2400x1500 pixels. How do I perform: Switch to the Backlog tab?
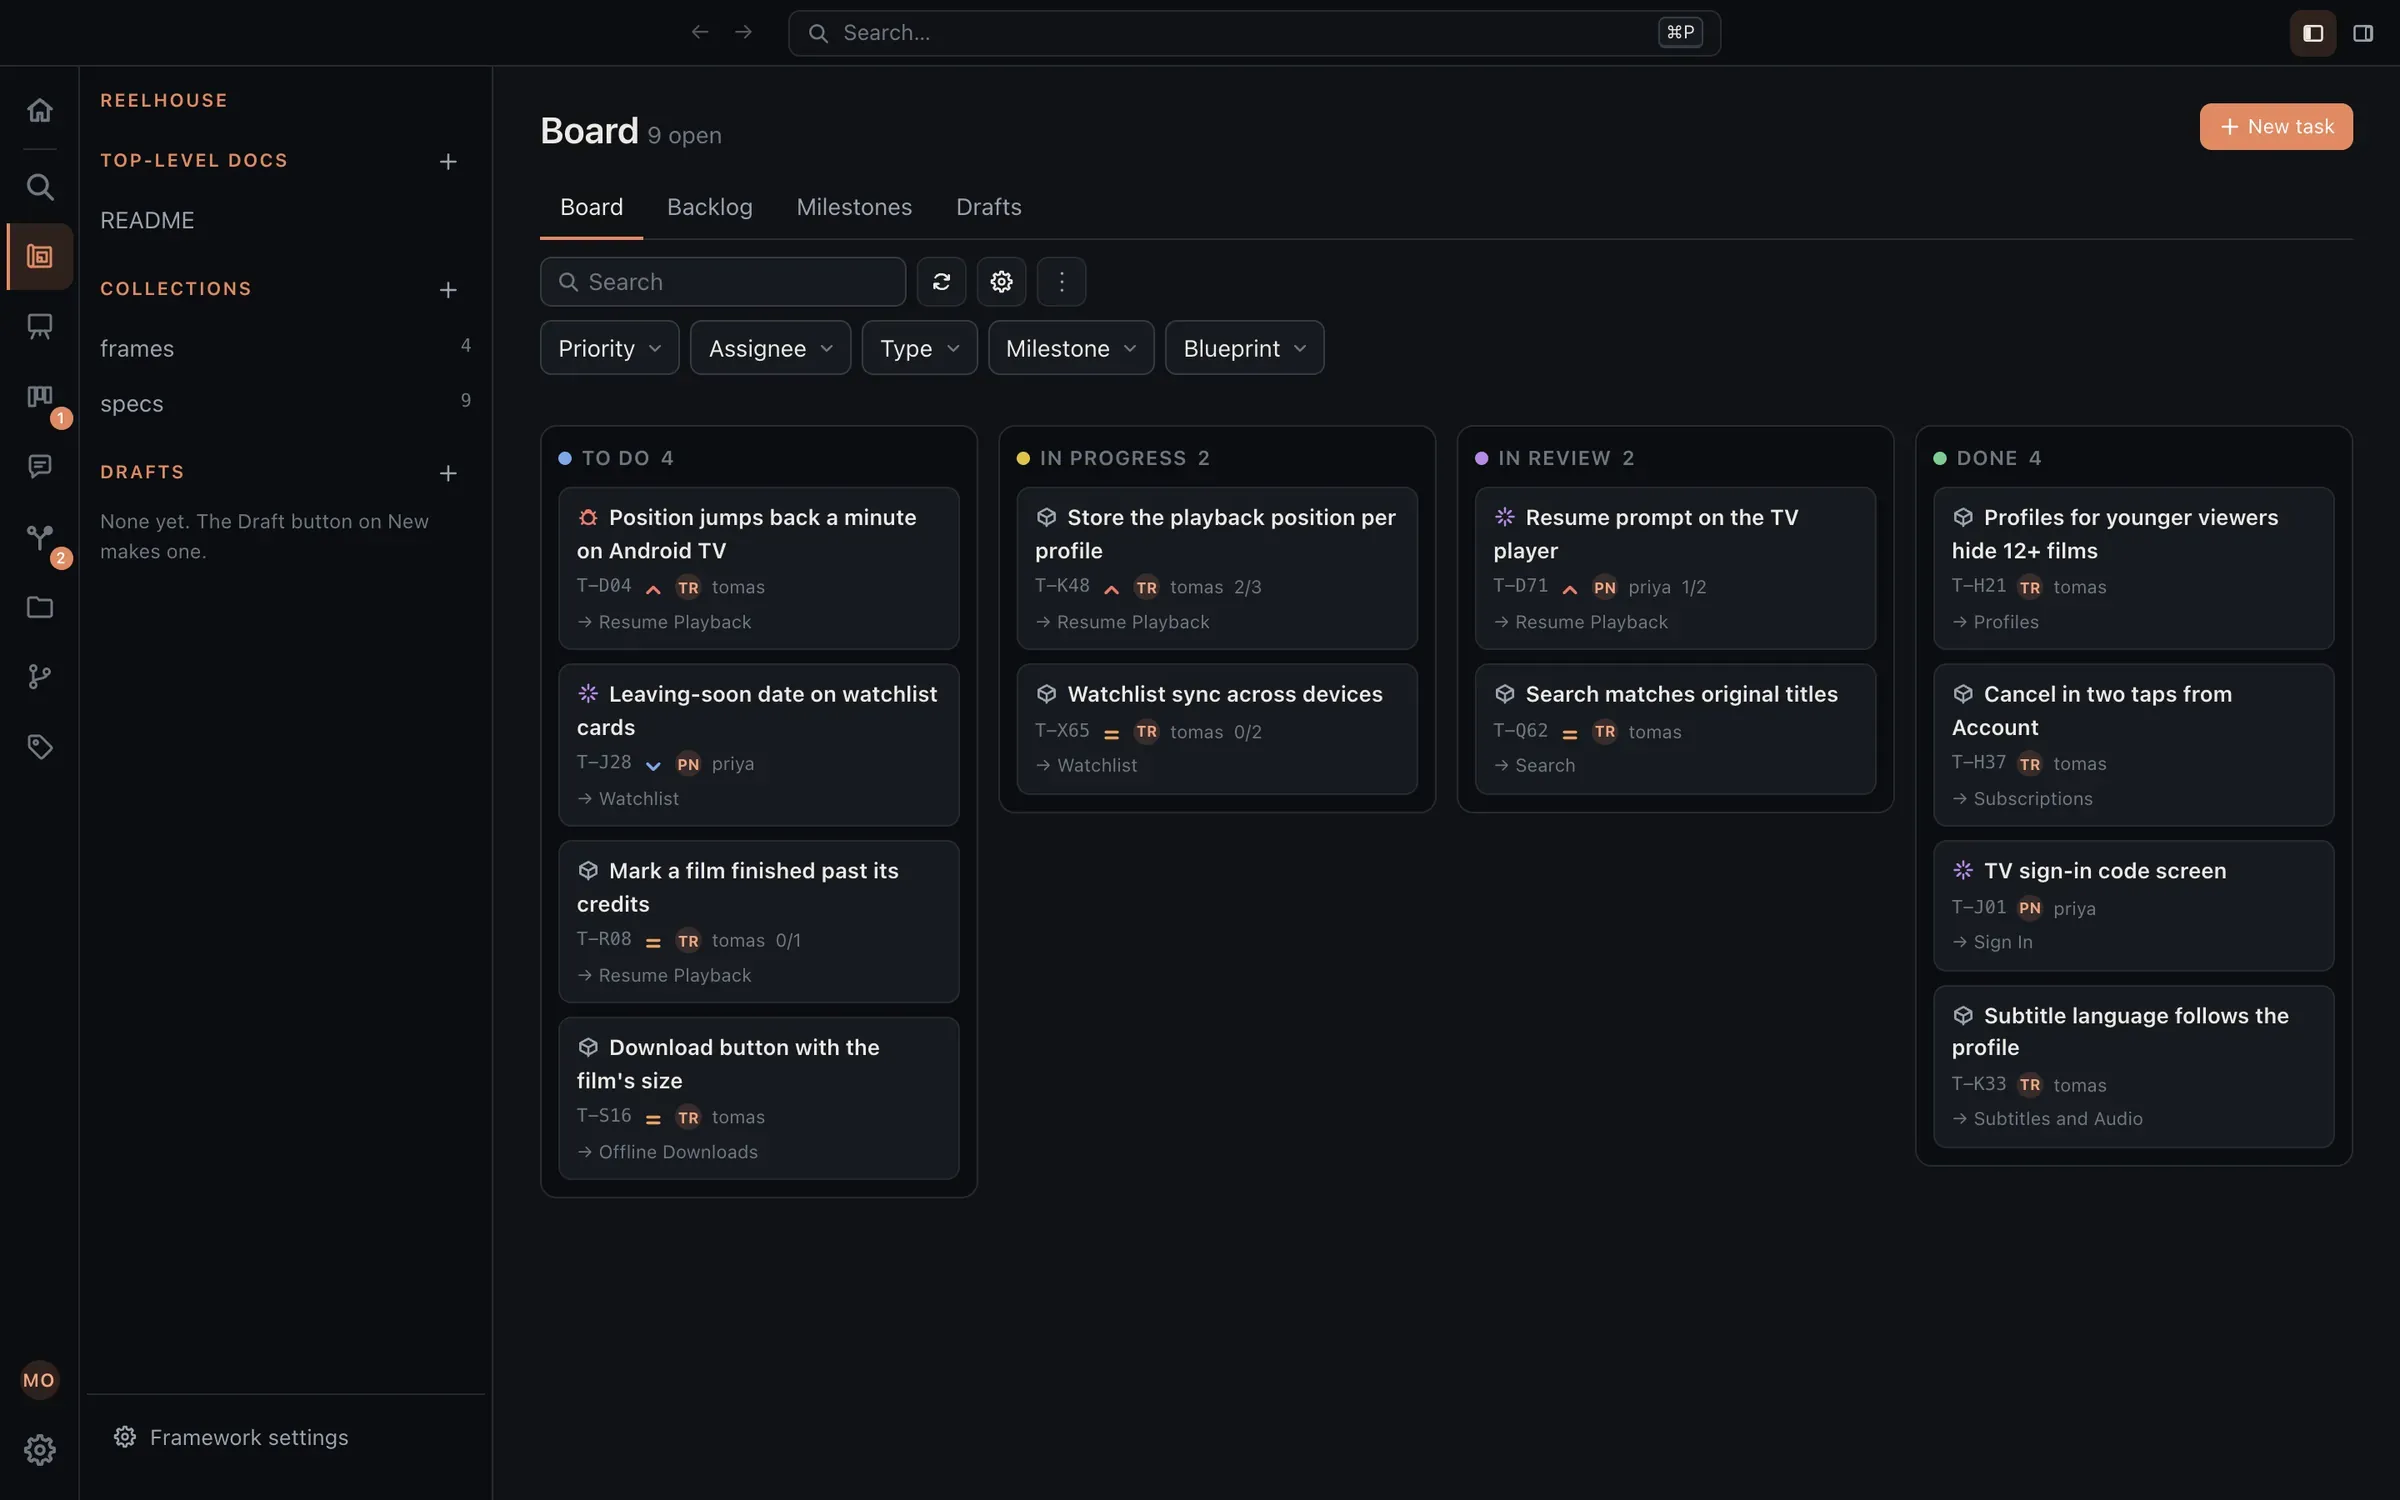pyautogui.click(x=709, y=207)
